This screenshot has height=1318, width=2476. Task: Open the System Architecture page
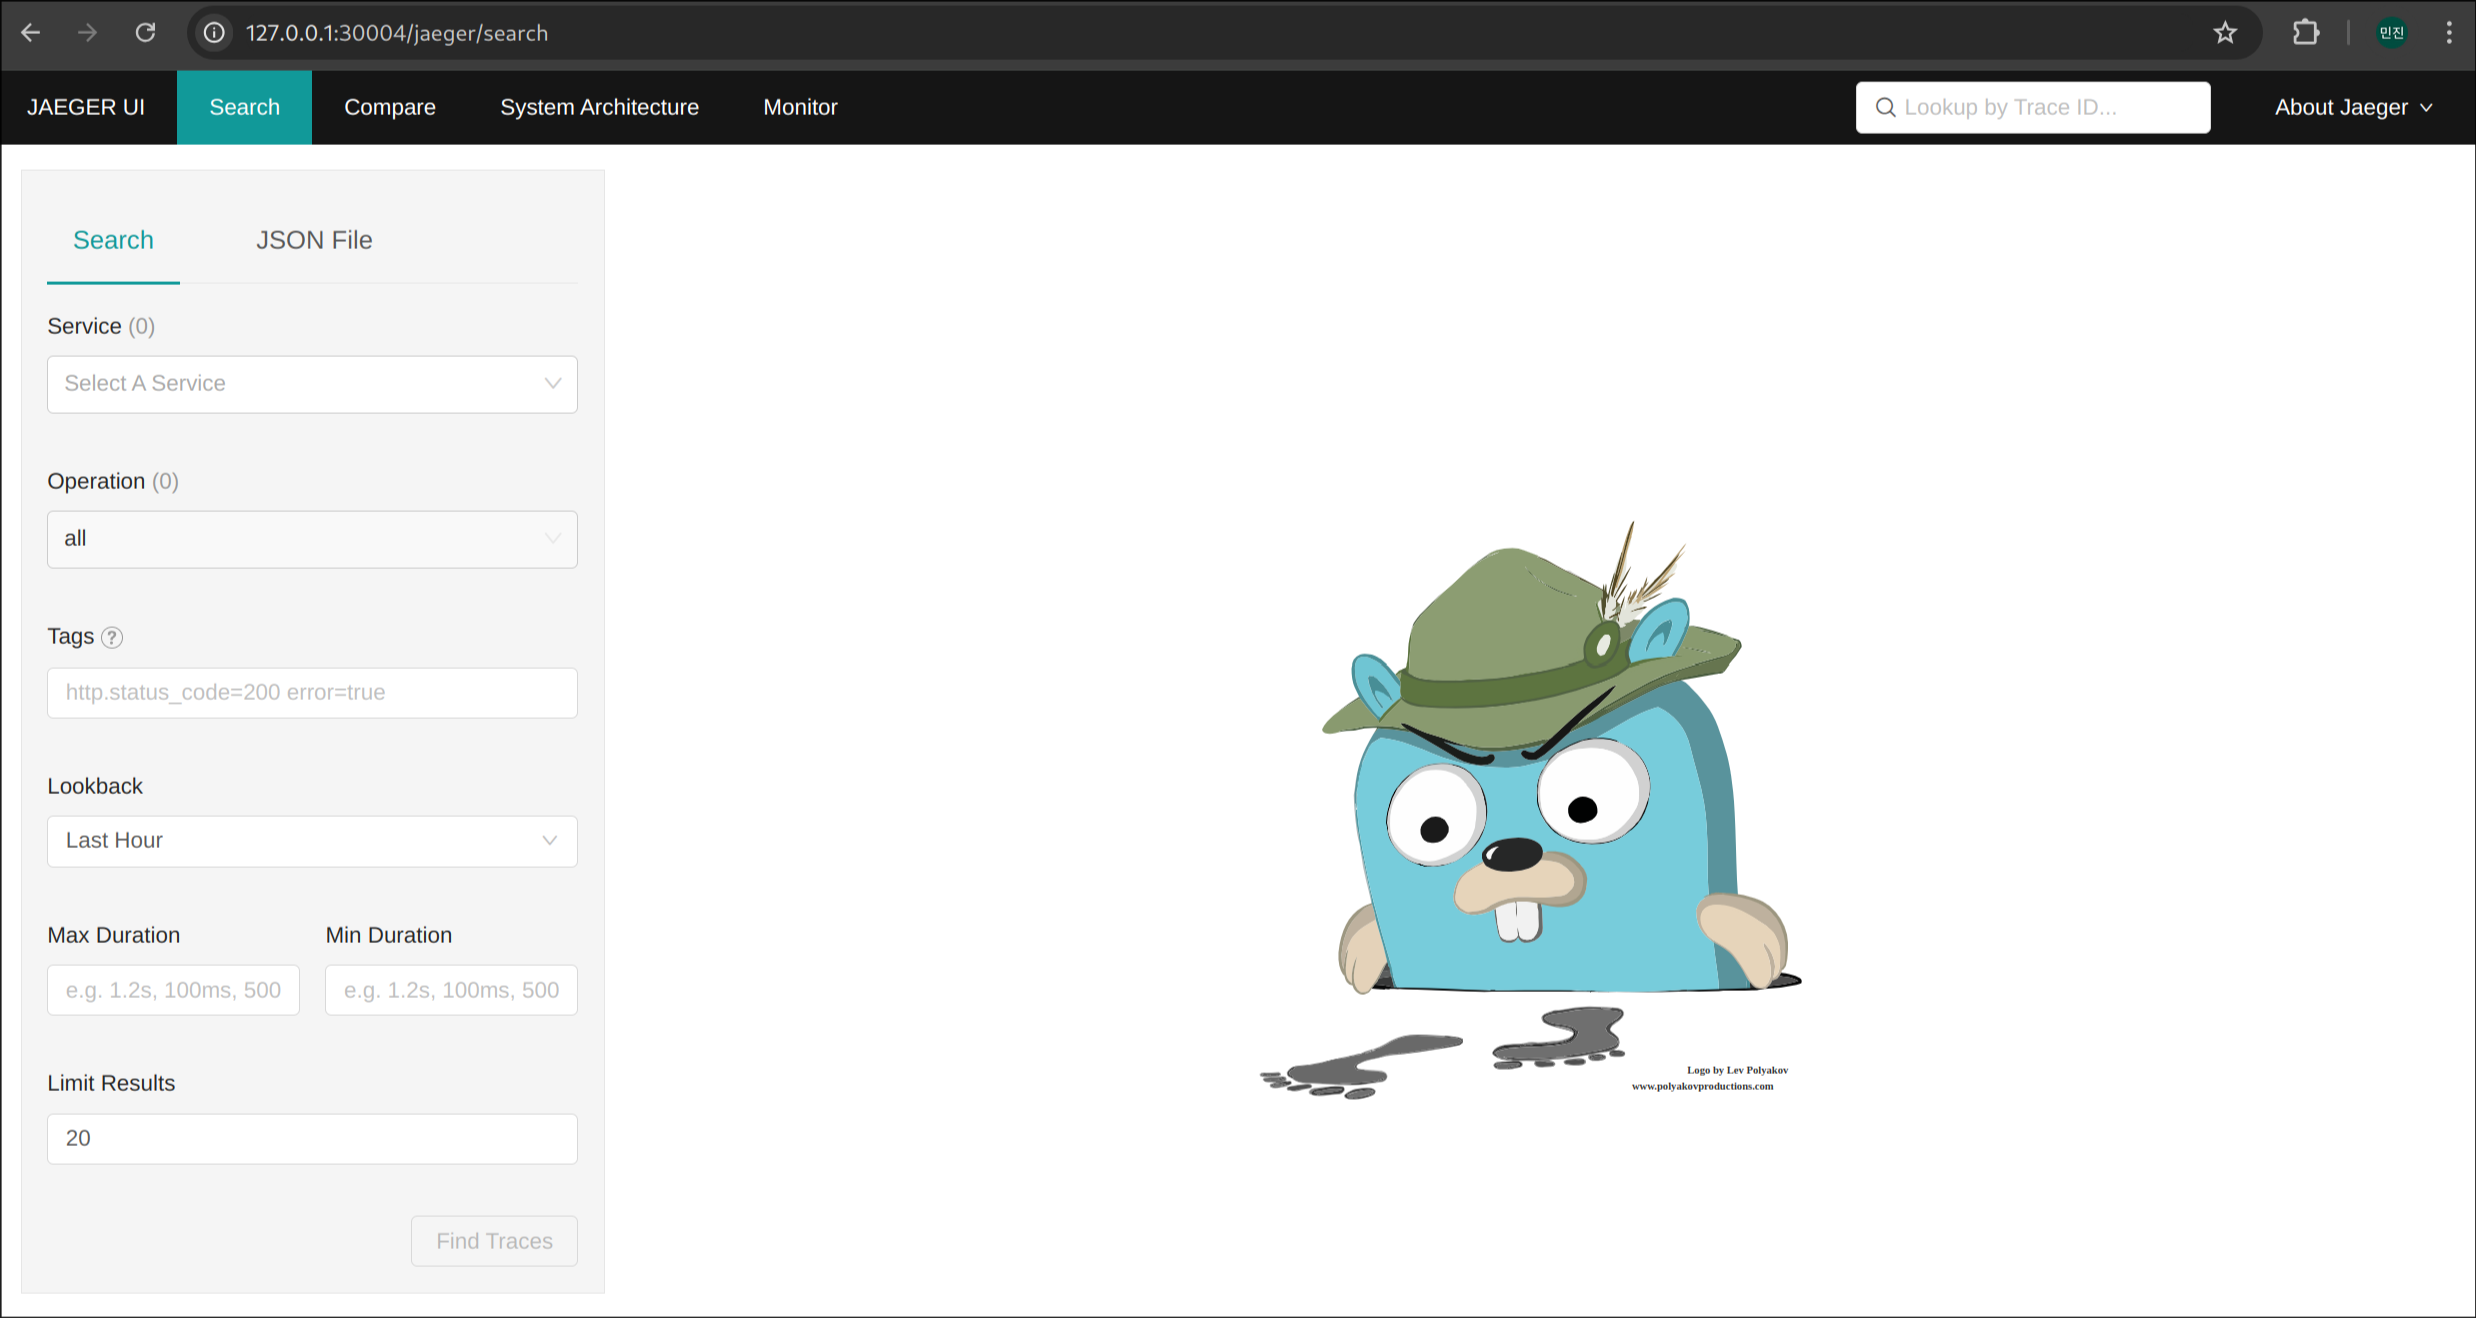tap(599, 107)
